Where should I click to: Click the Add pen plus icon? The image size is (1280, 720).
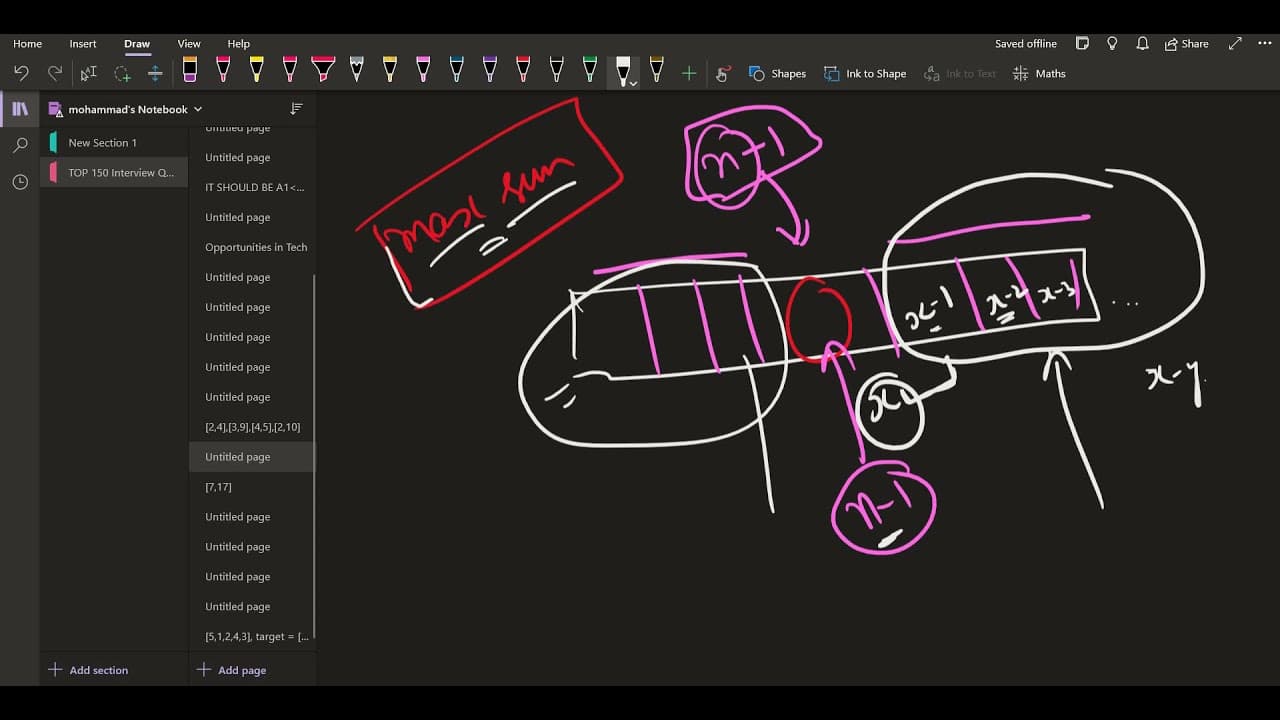point(689,73)
